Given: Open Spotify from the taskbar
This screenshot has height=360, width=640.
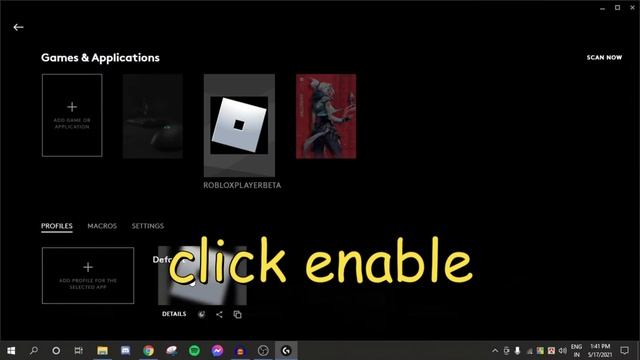Looking at the screenshot, I should point(194,350).
